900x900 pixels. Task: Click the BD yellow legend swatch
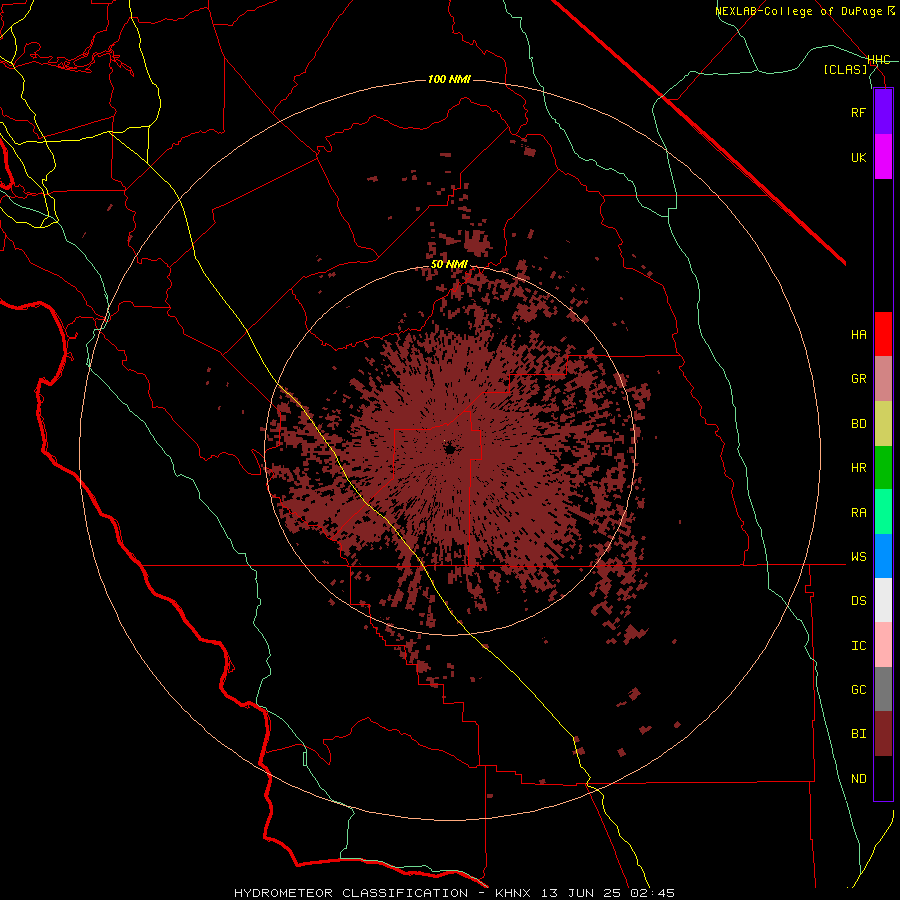point(883,424)
